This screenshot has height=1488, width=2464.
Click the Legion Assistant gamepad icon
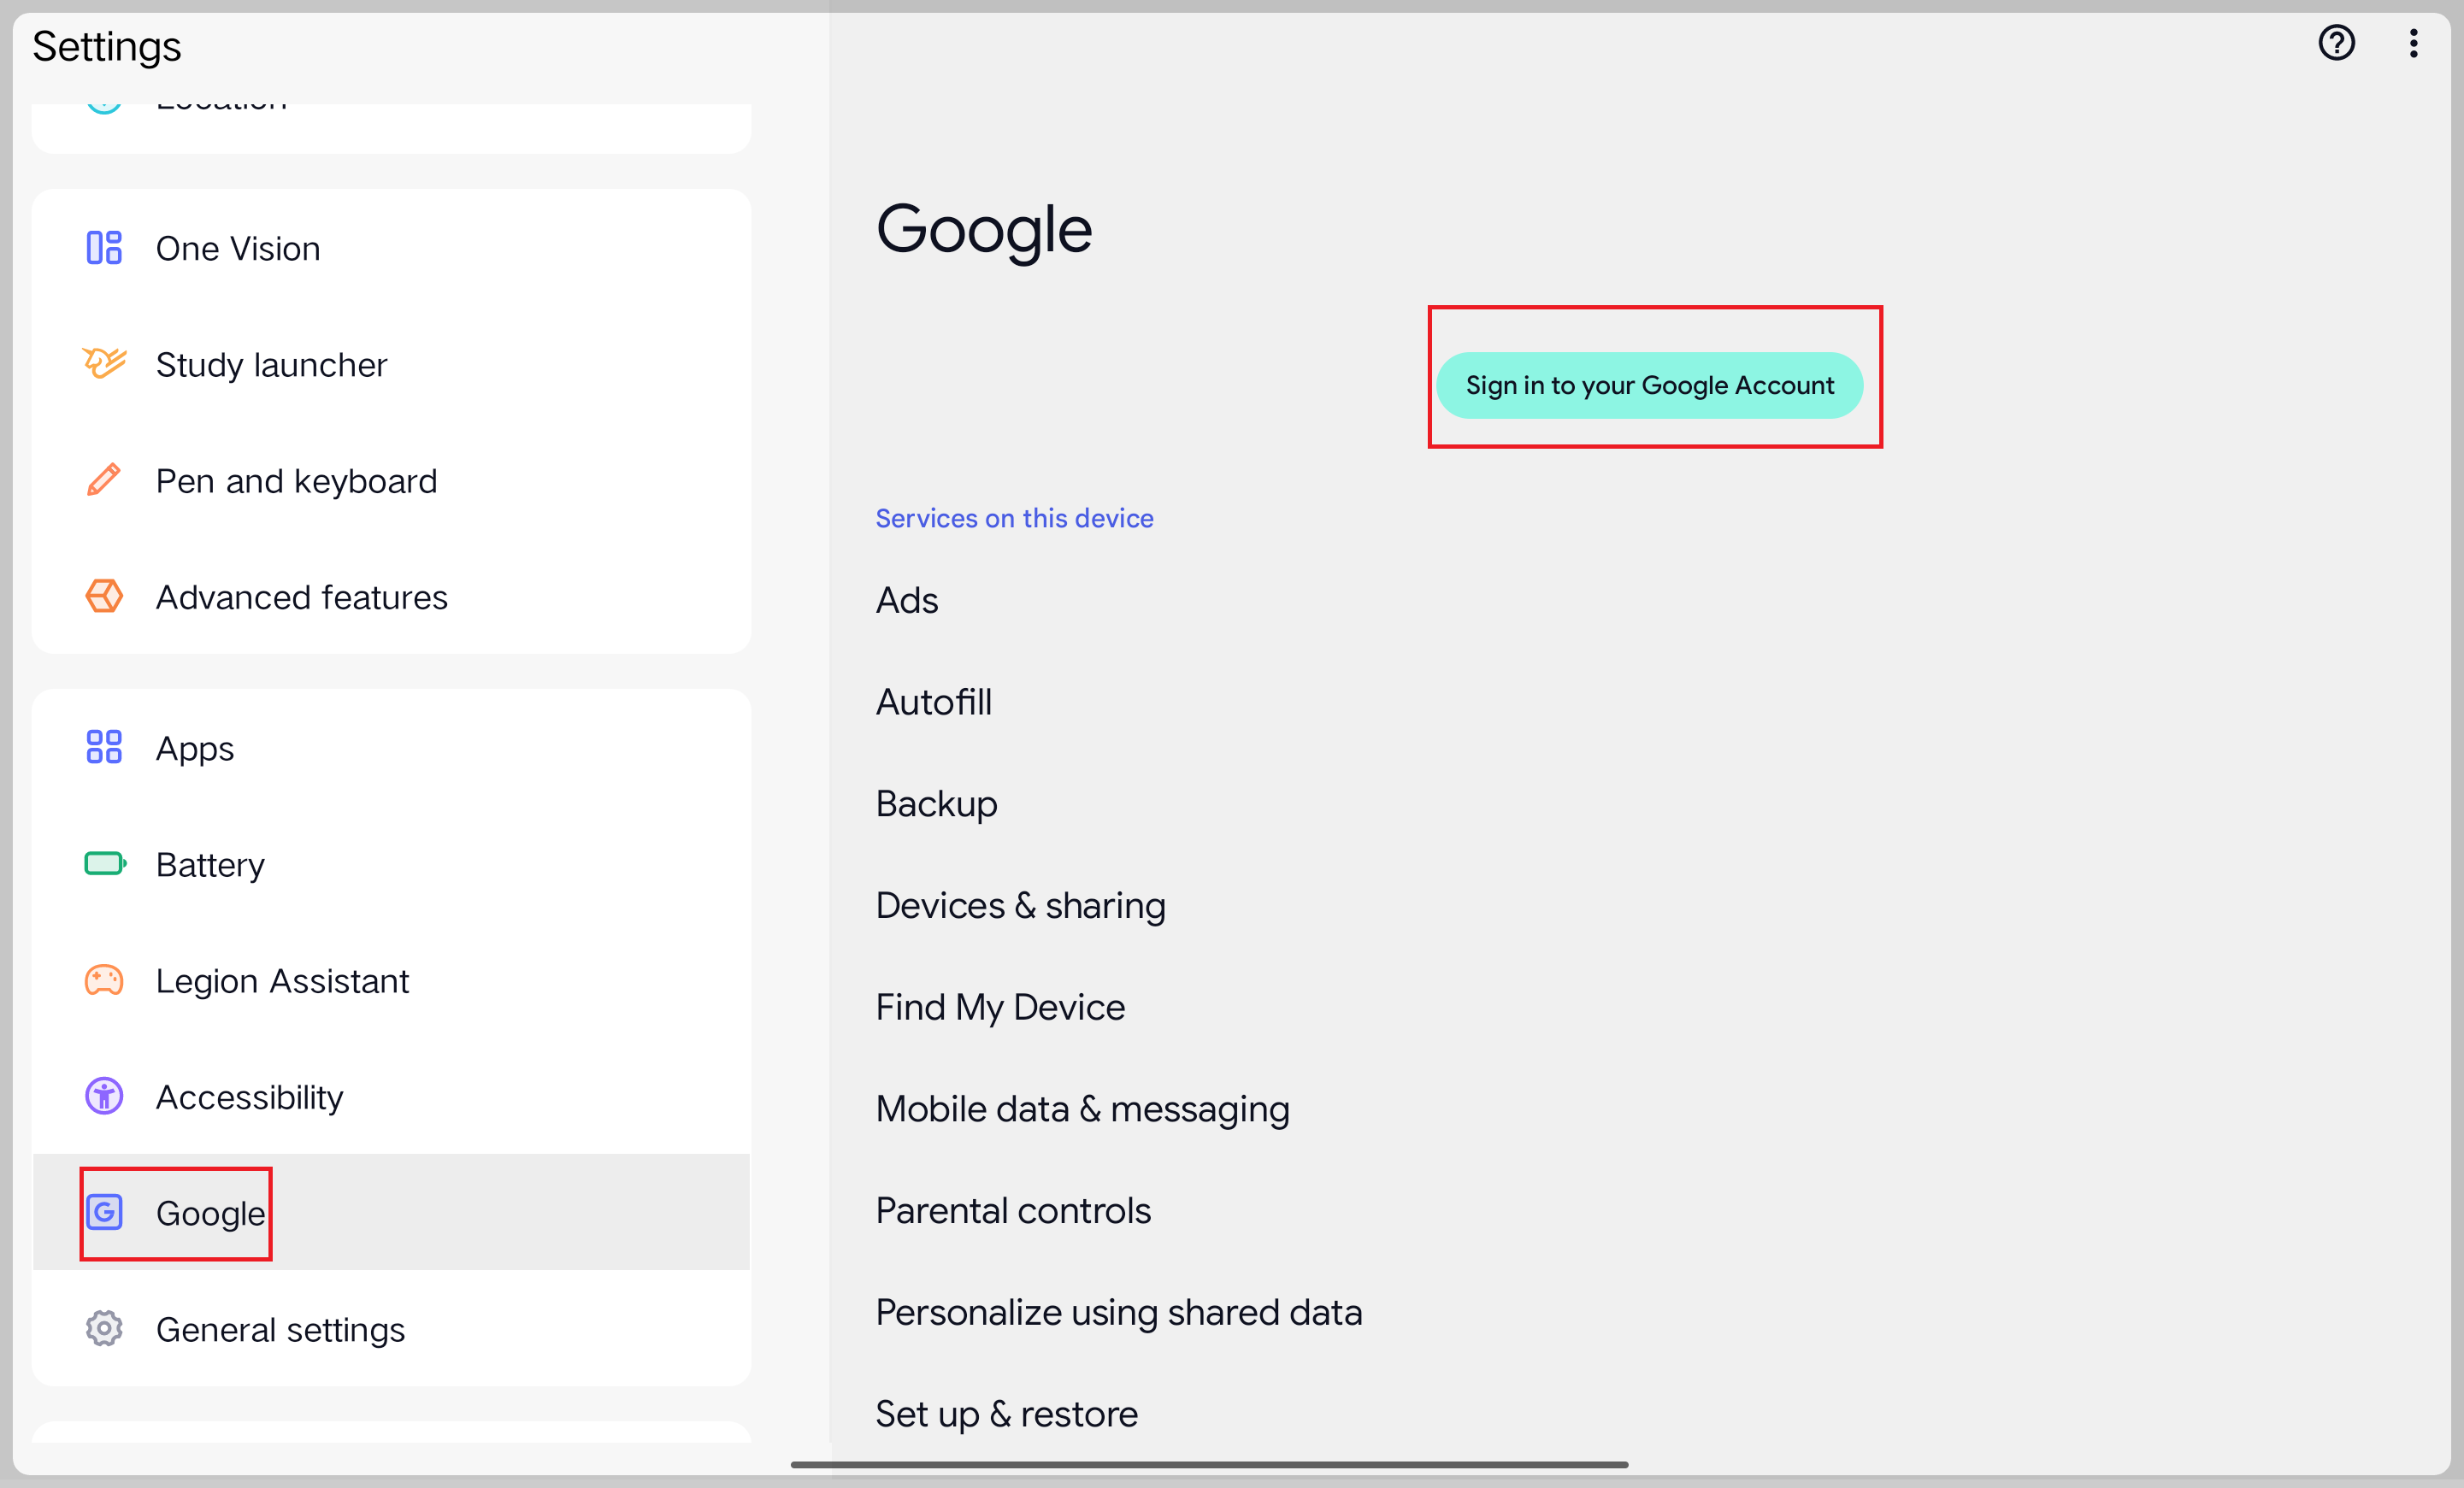(104, 980)
